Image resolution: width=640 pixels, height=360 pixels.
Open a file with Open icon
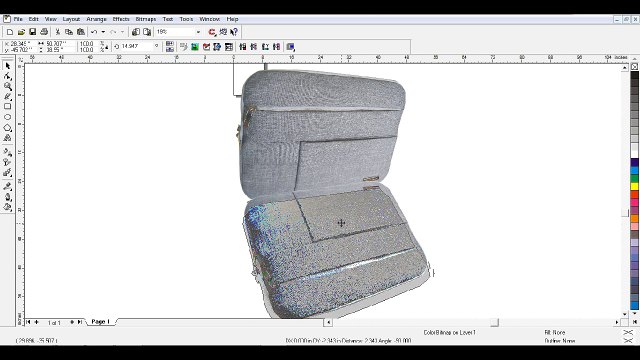21,32
